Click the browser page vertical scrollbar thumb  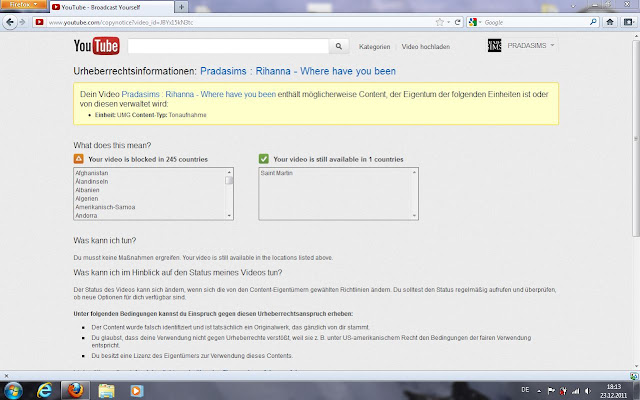pyautogui.click(x=636, y=139)
